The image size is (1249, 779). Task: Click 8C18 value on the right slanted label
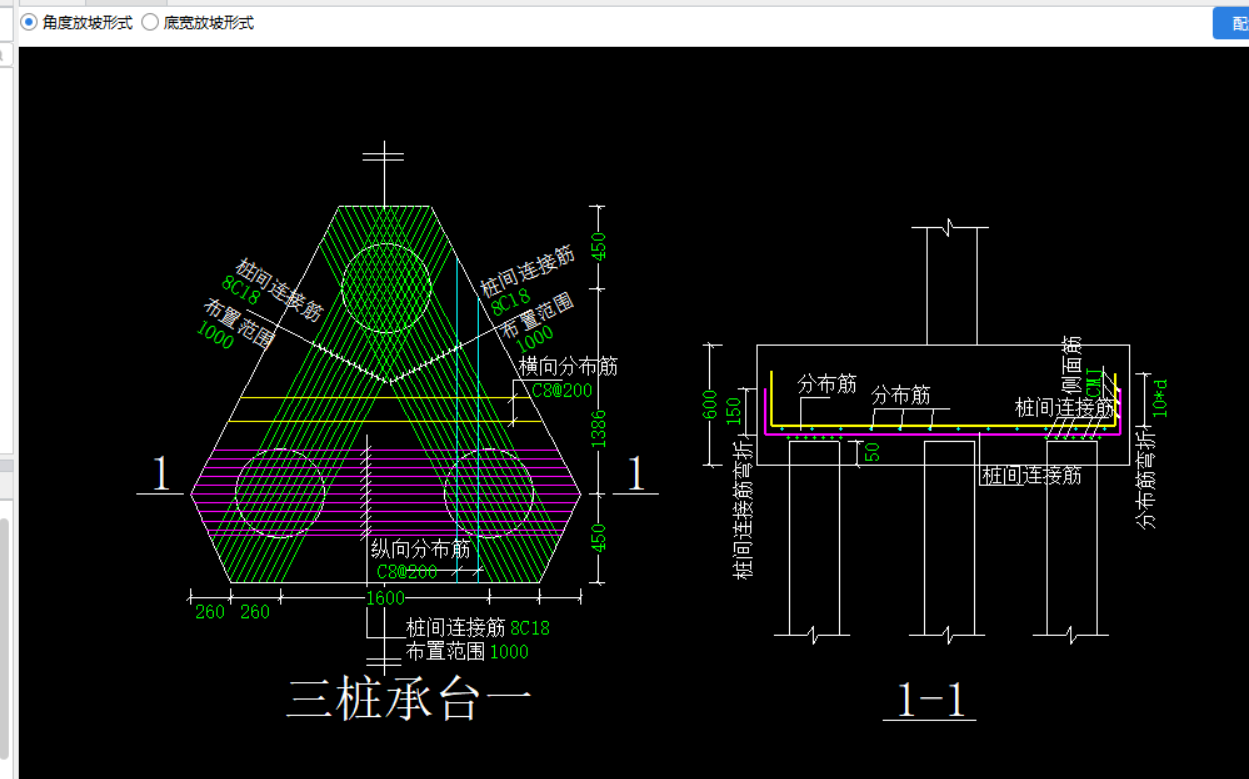[x=510, y=301]
